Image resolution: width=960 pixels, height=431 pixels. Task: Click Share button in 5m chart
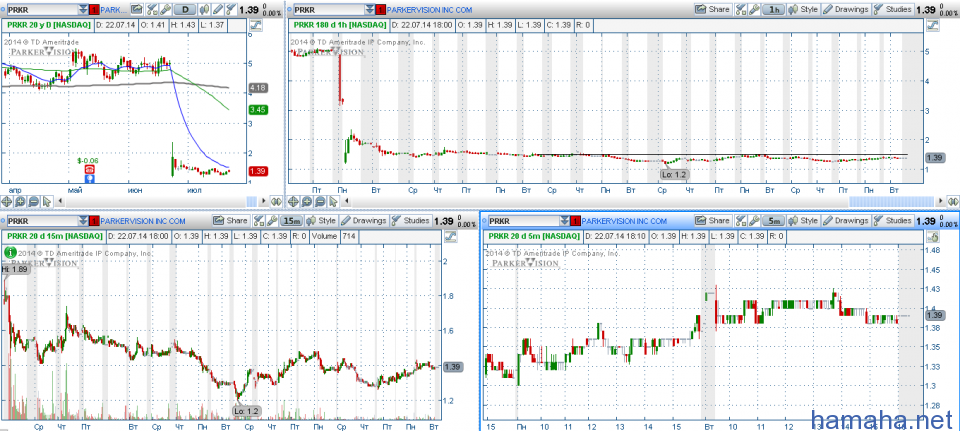(x=713, y=220)
